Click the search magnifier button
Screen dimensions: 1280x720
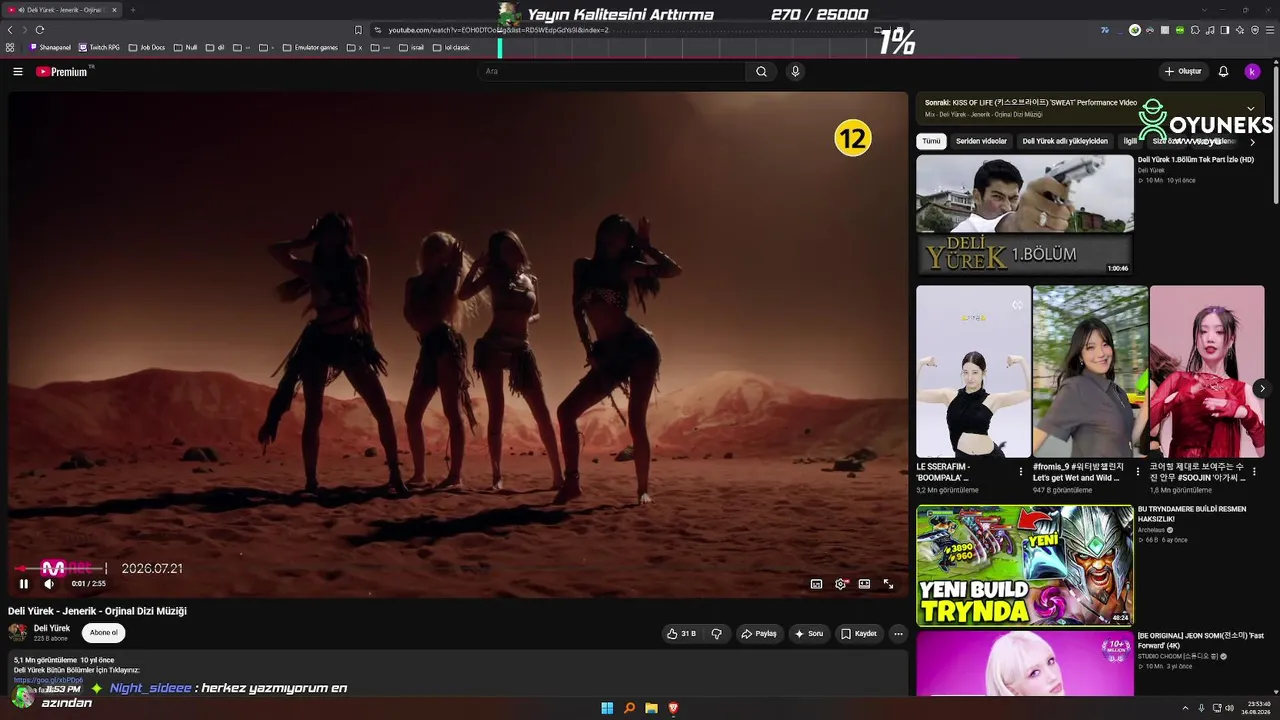(x=761, y=72)
